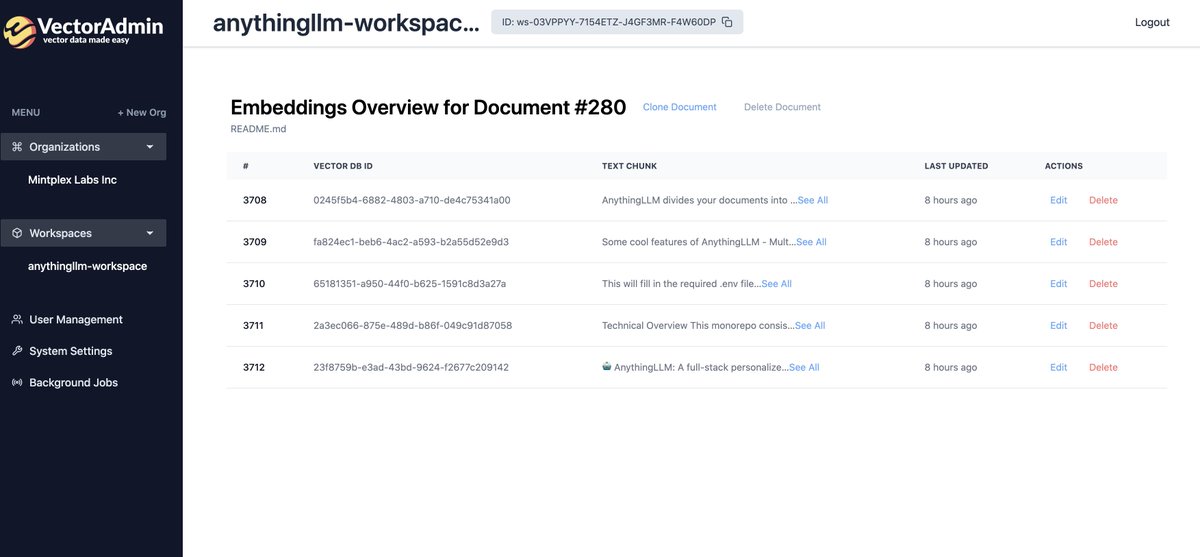Click Embeddings Overview for Document #280 heading
The height and width of the screenshot is (557, 1200).
pyautogui.click(x=428, y=108)
